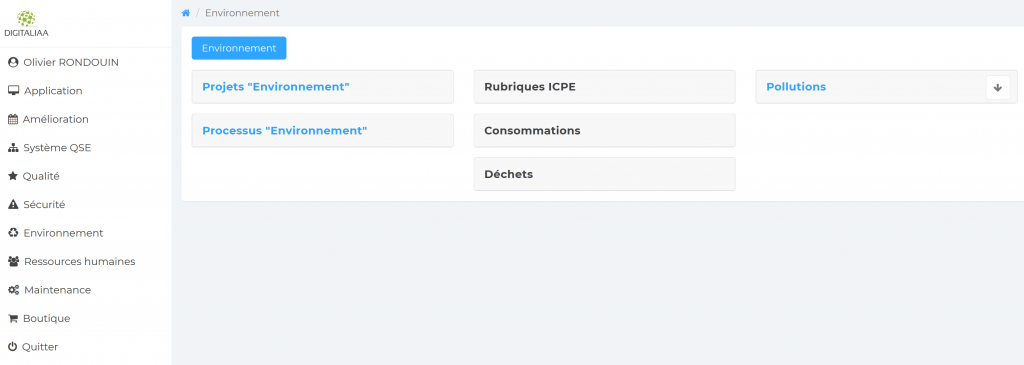Click the star icon next to Qualité
This screenshot has width=1024, height=365.
12,176
